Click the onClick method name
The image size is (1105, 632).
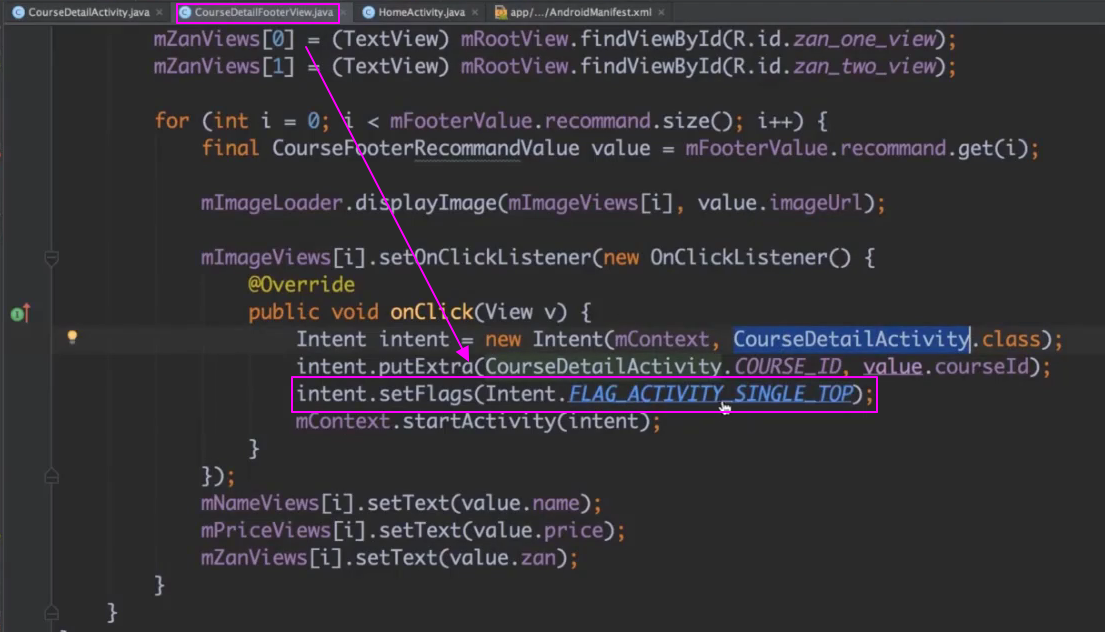[431, 312]
